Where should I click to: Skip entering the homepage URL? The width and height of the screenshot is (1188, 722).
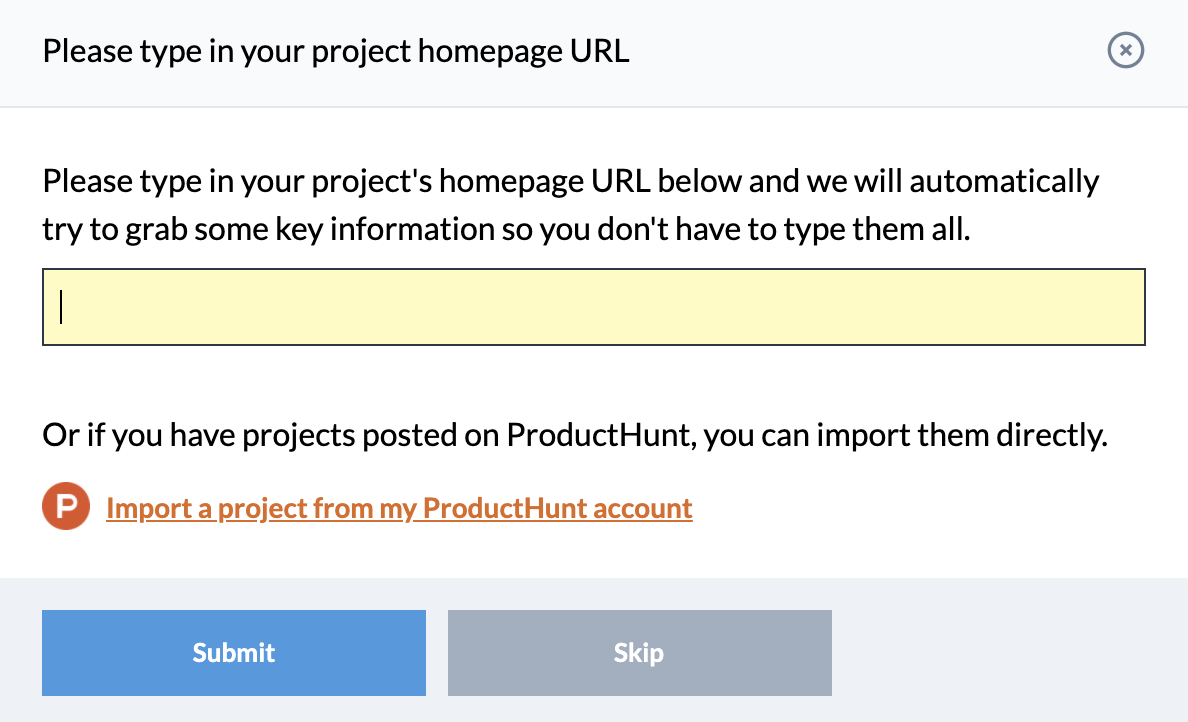coord(639,653)
